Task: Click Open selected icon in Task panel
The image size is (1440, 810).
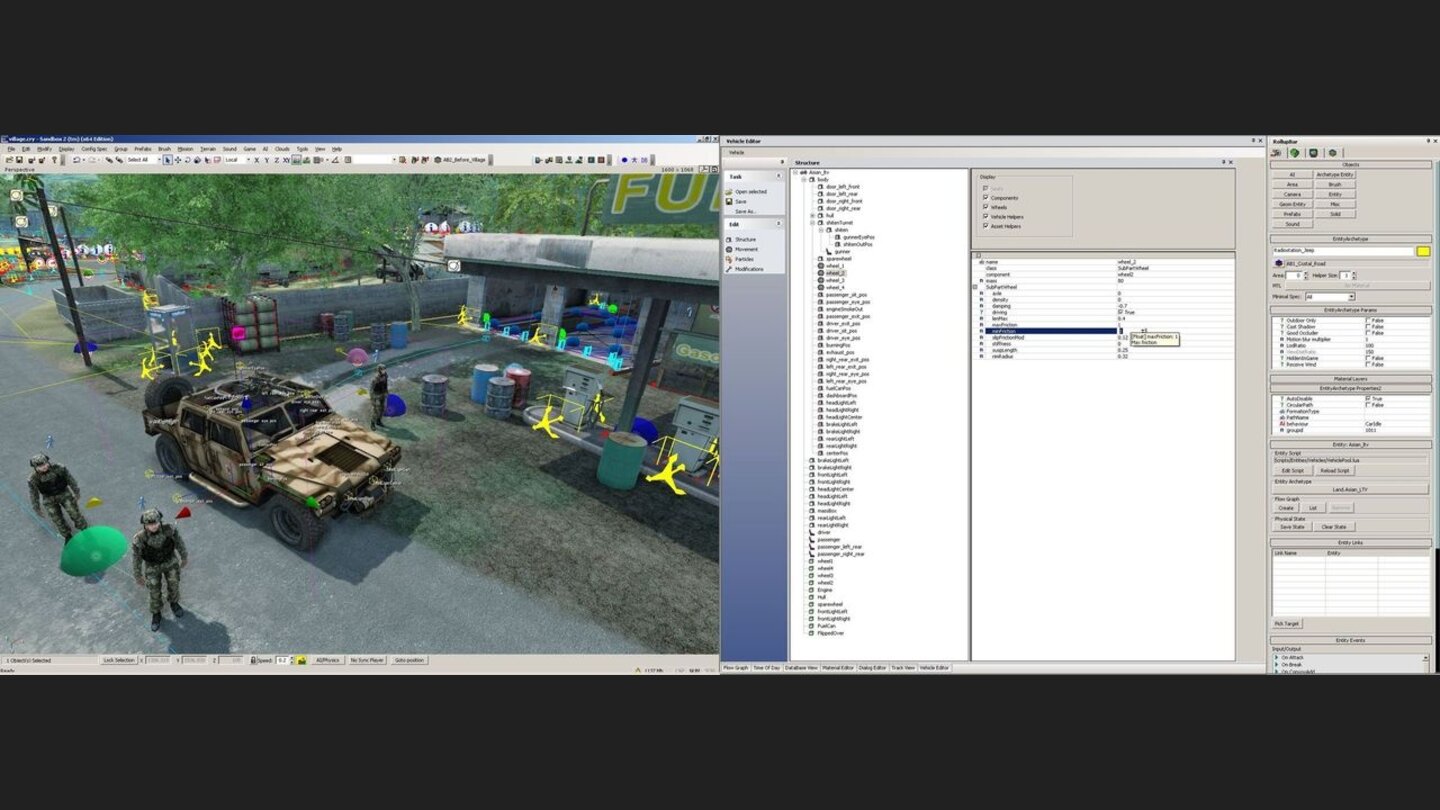Action: pos(729,192)
